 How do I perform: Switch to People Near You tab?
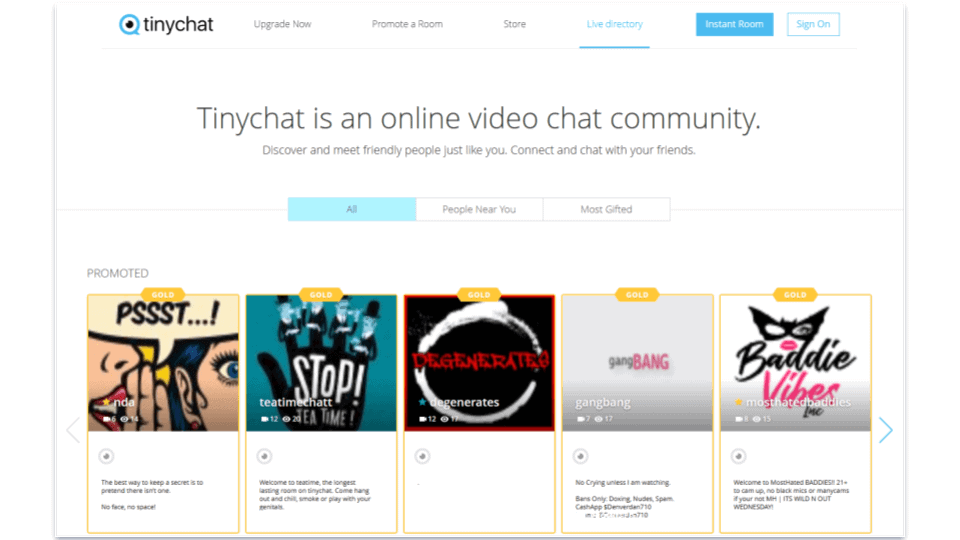(x=479, y=209)
